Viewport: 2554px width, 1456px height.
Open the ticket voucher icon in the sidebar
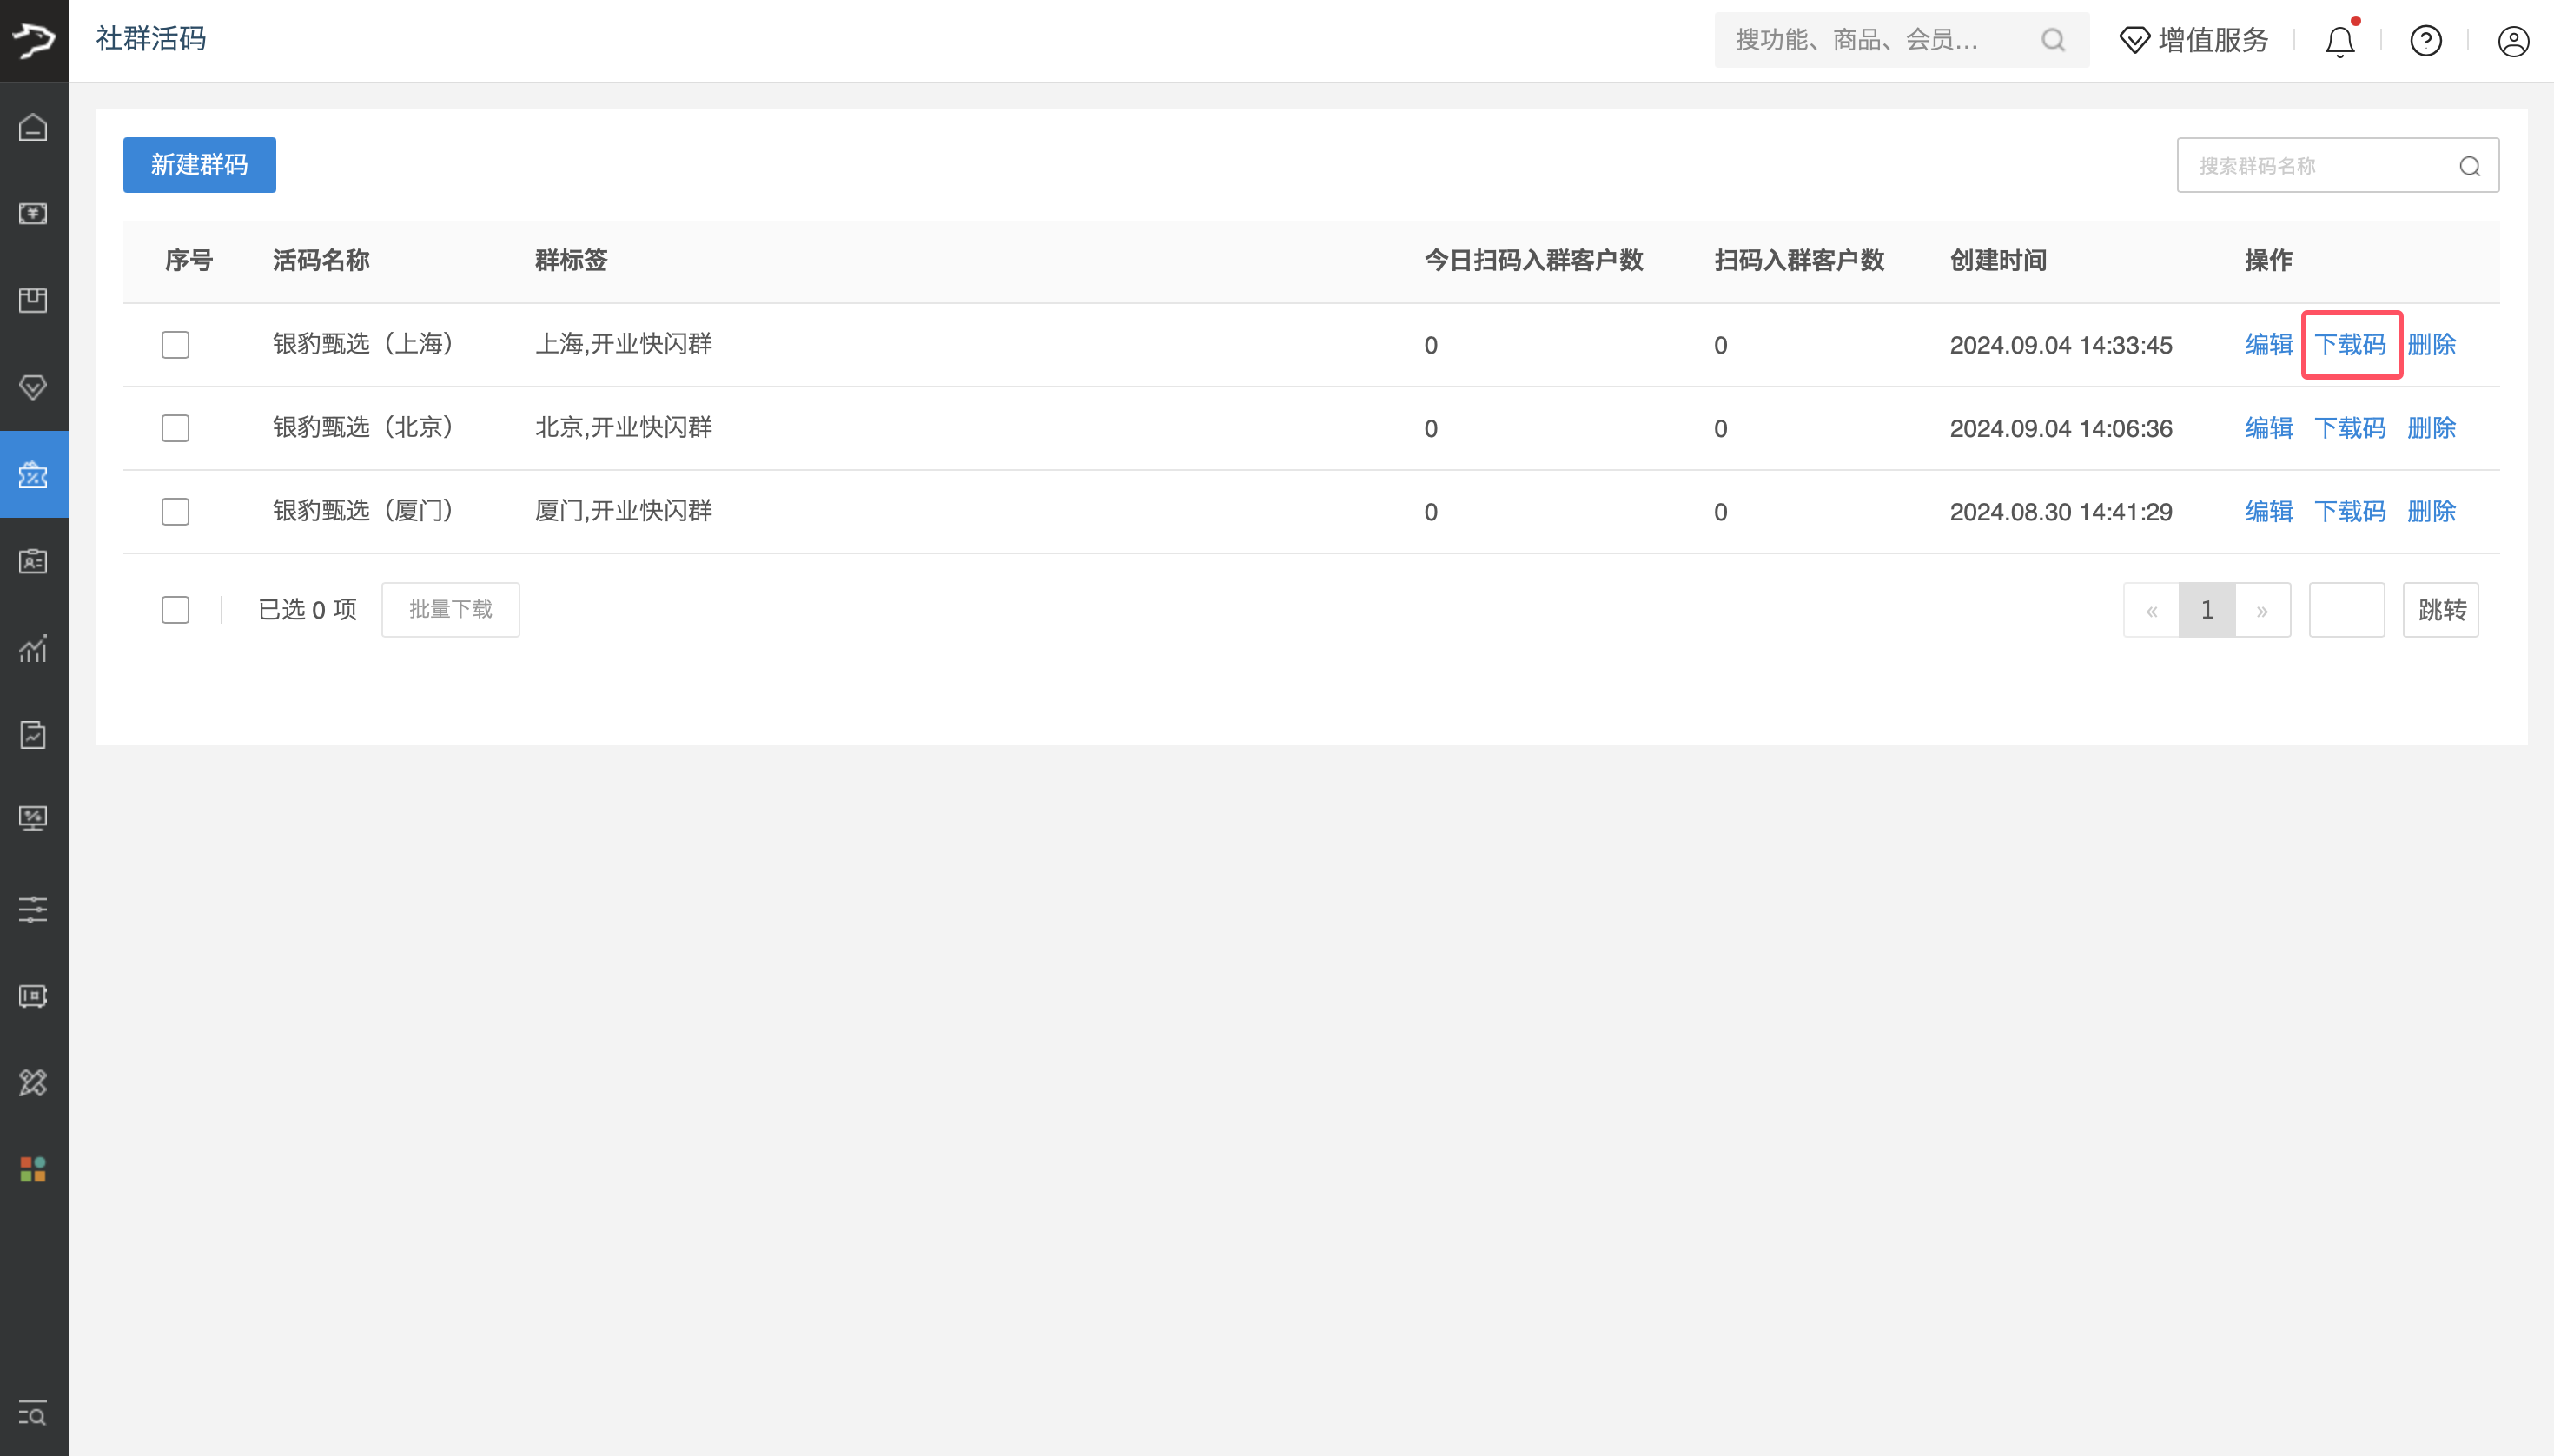[x=33, y=996]
